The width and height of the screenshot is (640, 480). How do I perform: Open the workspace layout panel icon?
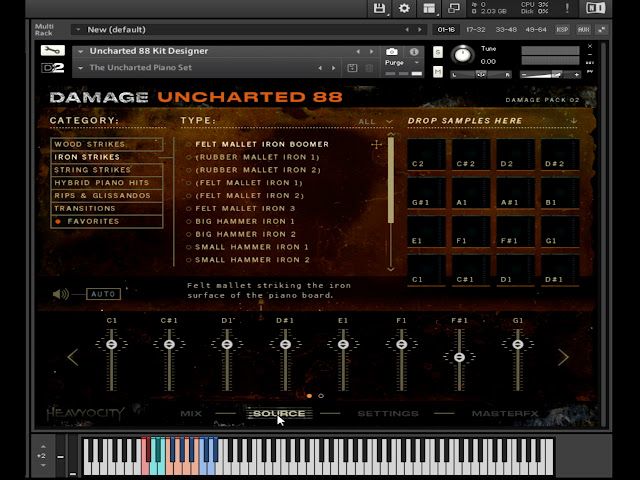click(429, 8)
